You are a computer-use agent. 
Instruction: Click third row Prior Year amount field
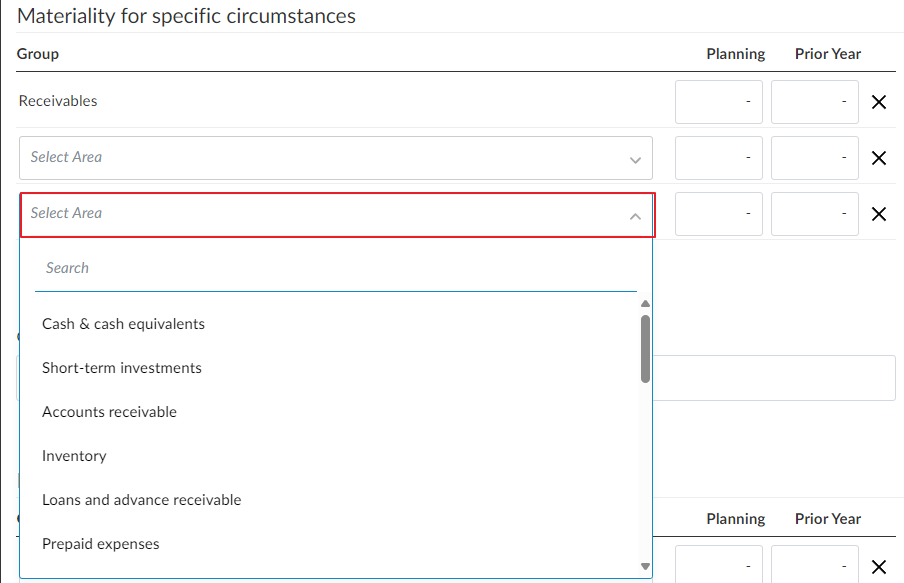point(814,214)
